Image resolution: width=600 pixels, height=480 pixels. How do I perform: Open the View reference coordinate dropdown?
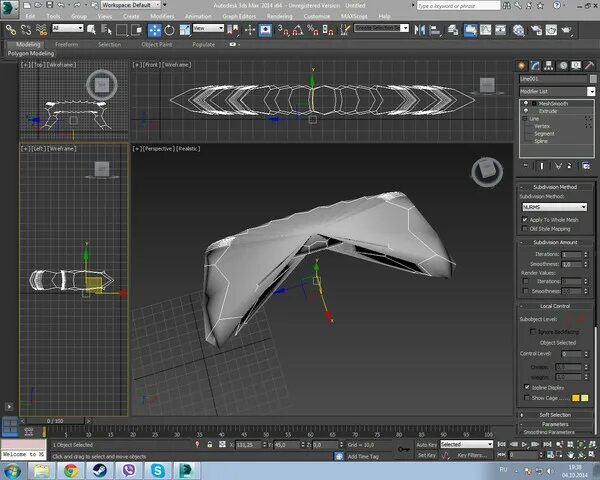click(208, 28)
